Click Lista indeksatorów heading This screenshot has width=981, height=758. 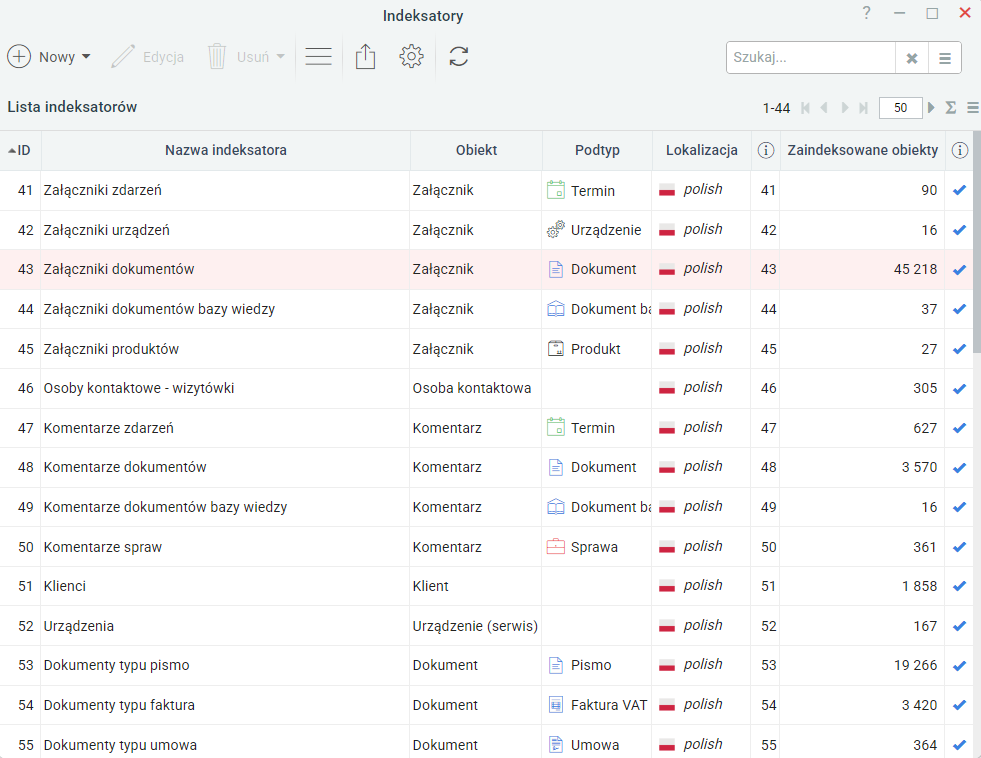tap(72, 107)
